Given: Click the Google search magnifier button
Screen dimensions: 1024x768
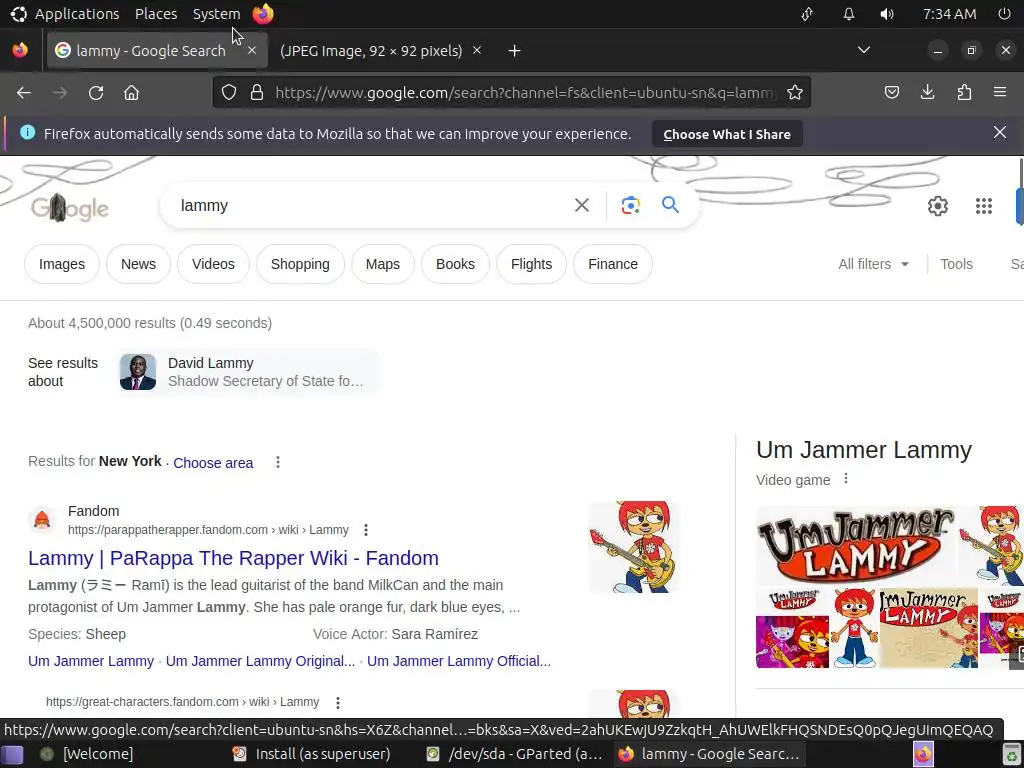Looking at the screenshot, I should [670, 205].
